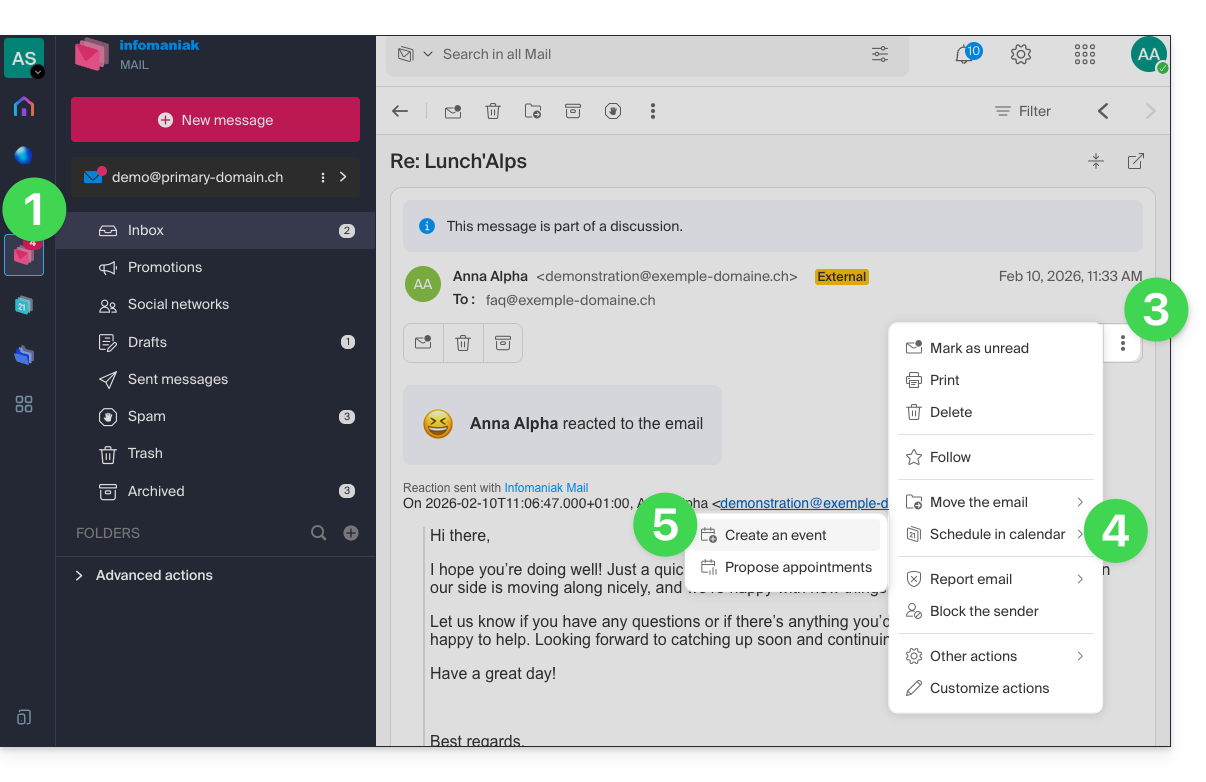Click the External sender badge
This screenshot has height=782, width=1206.
pyautogui.click(x=842, y=277)
